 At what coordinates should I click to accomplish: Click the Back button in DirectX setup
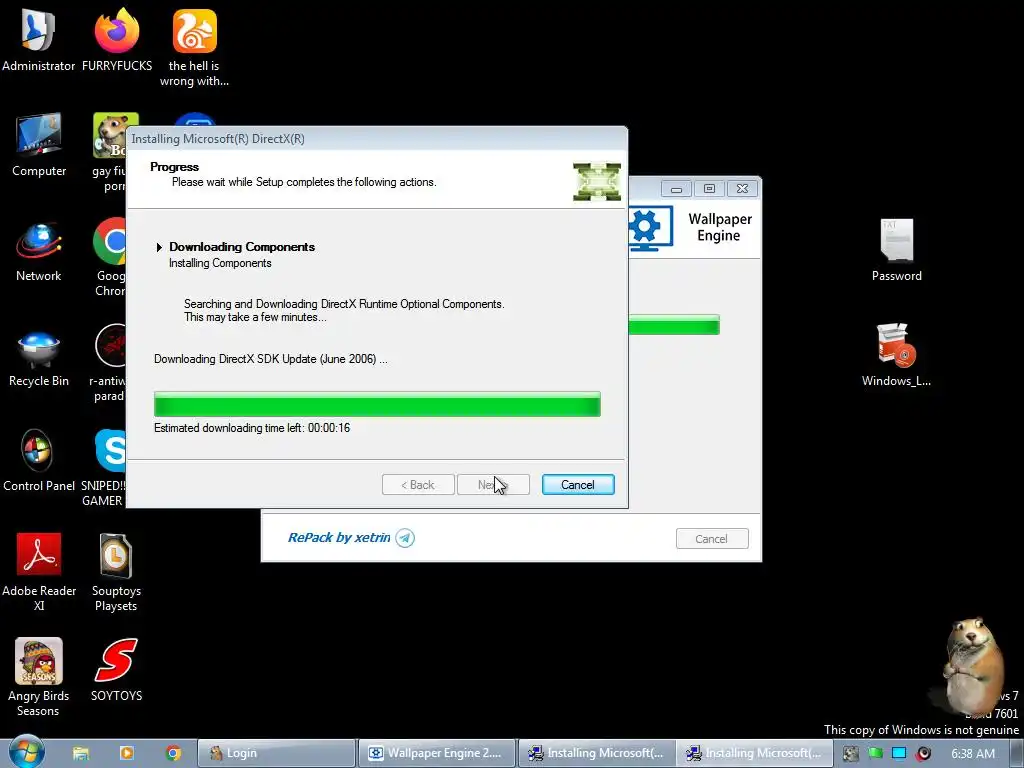(x=418, y=485)
